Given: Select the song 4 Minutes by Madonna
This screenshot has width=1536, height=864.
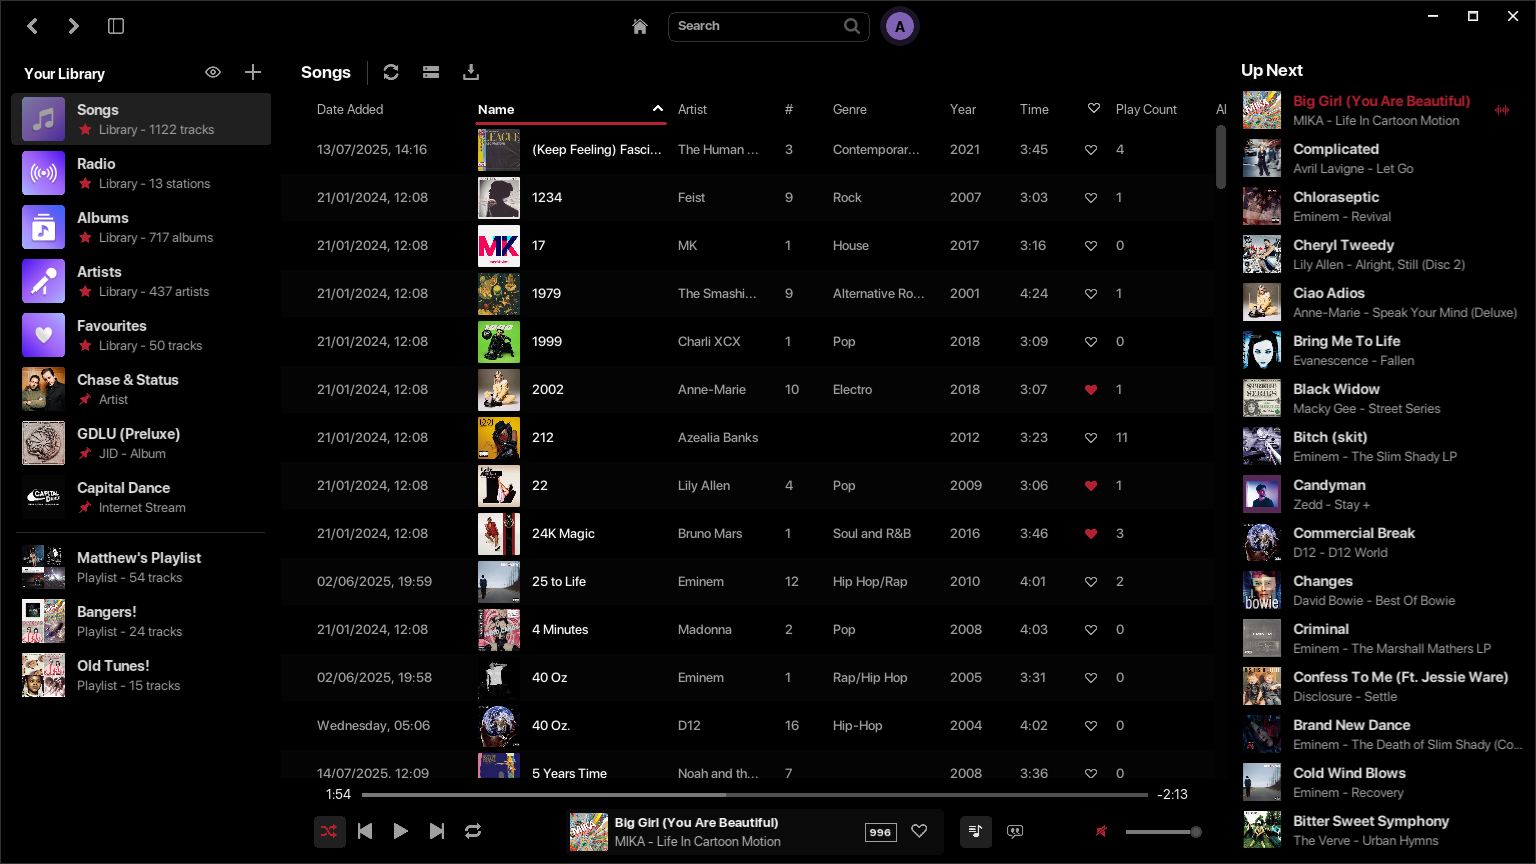Looking at the screenshot, I should pyautogui.click(x=747, y=630).
